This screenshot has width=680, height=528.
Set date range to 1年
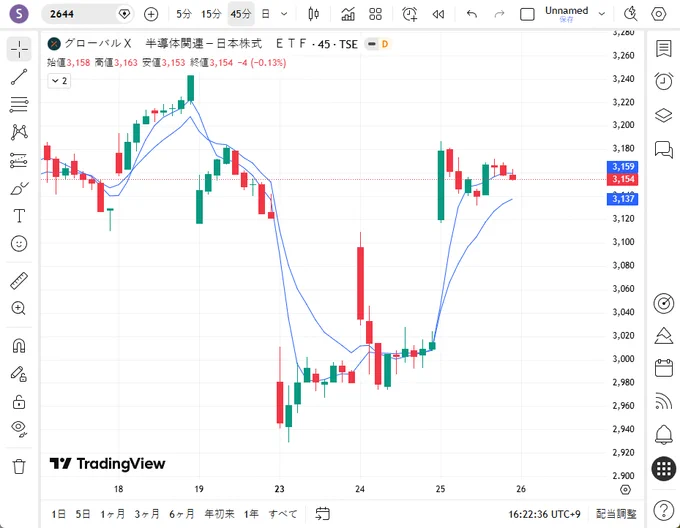coord(251,514)
